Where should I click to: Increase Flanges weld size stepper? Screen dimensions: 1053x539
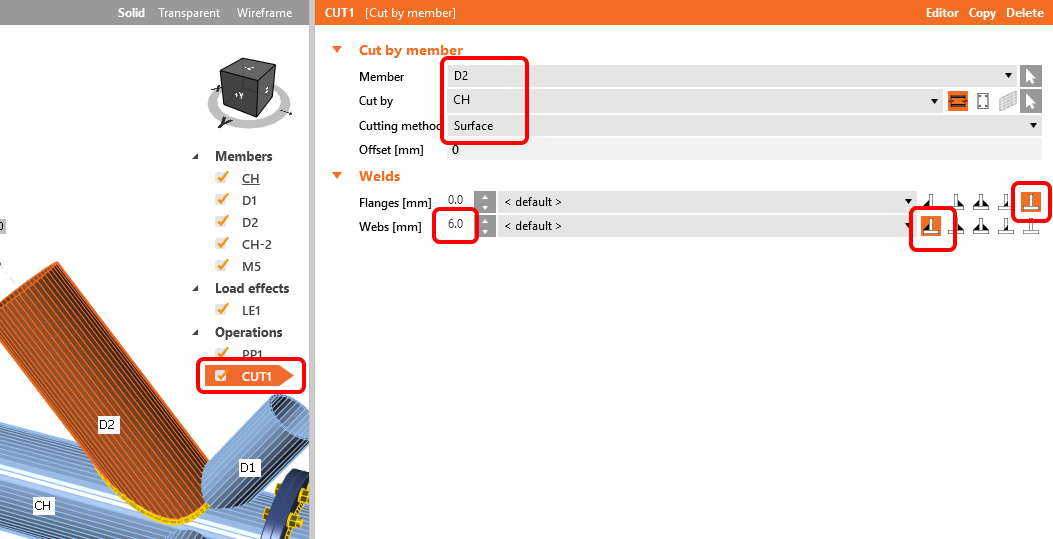pyautogui.click(x=485, y=197)
